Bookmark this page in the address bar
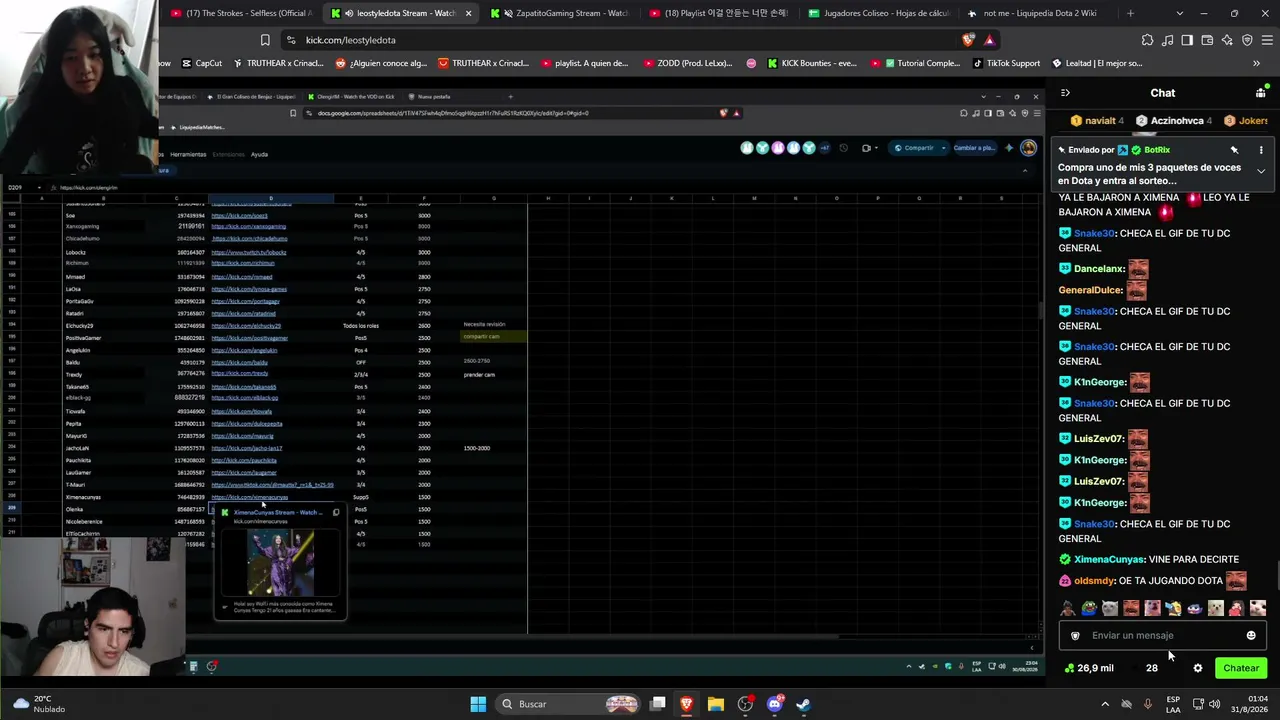Screen dimensions: 1280x720 pyautogui.click(x=265, y=40)
